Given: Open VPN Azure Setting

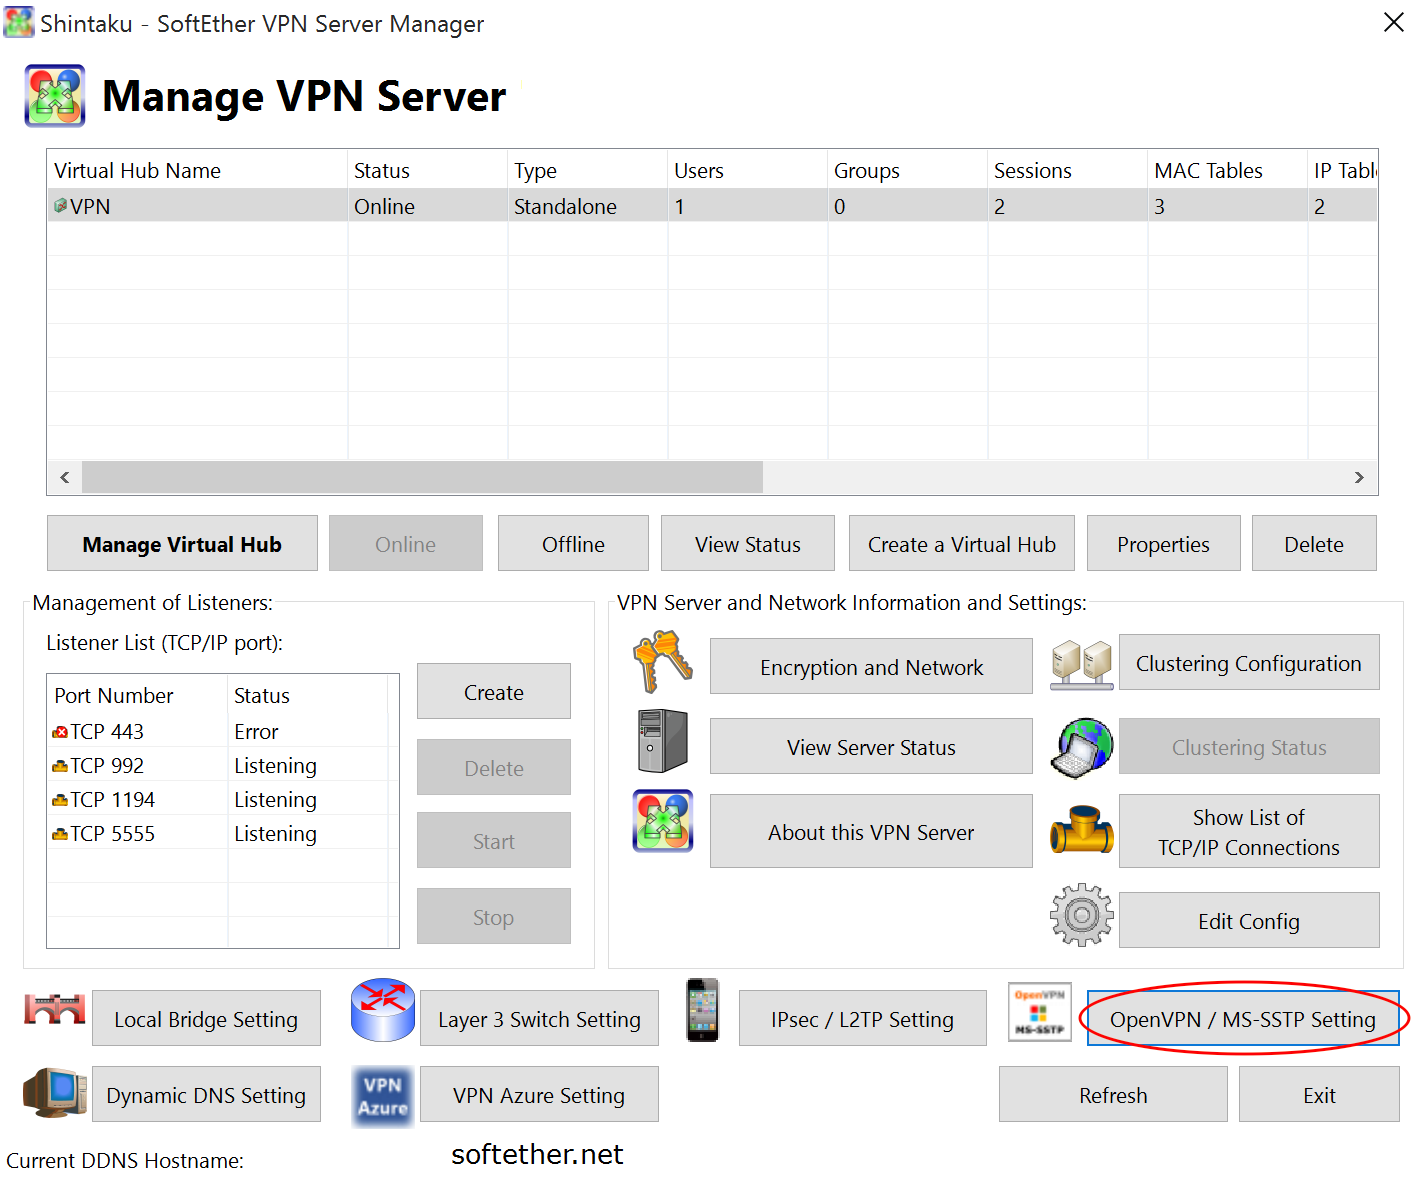Looking at the screenshot, I should click(539, 1094).
